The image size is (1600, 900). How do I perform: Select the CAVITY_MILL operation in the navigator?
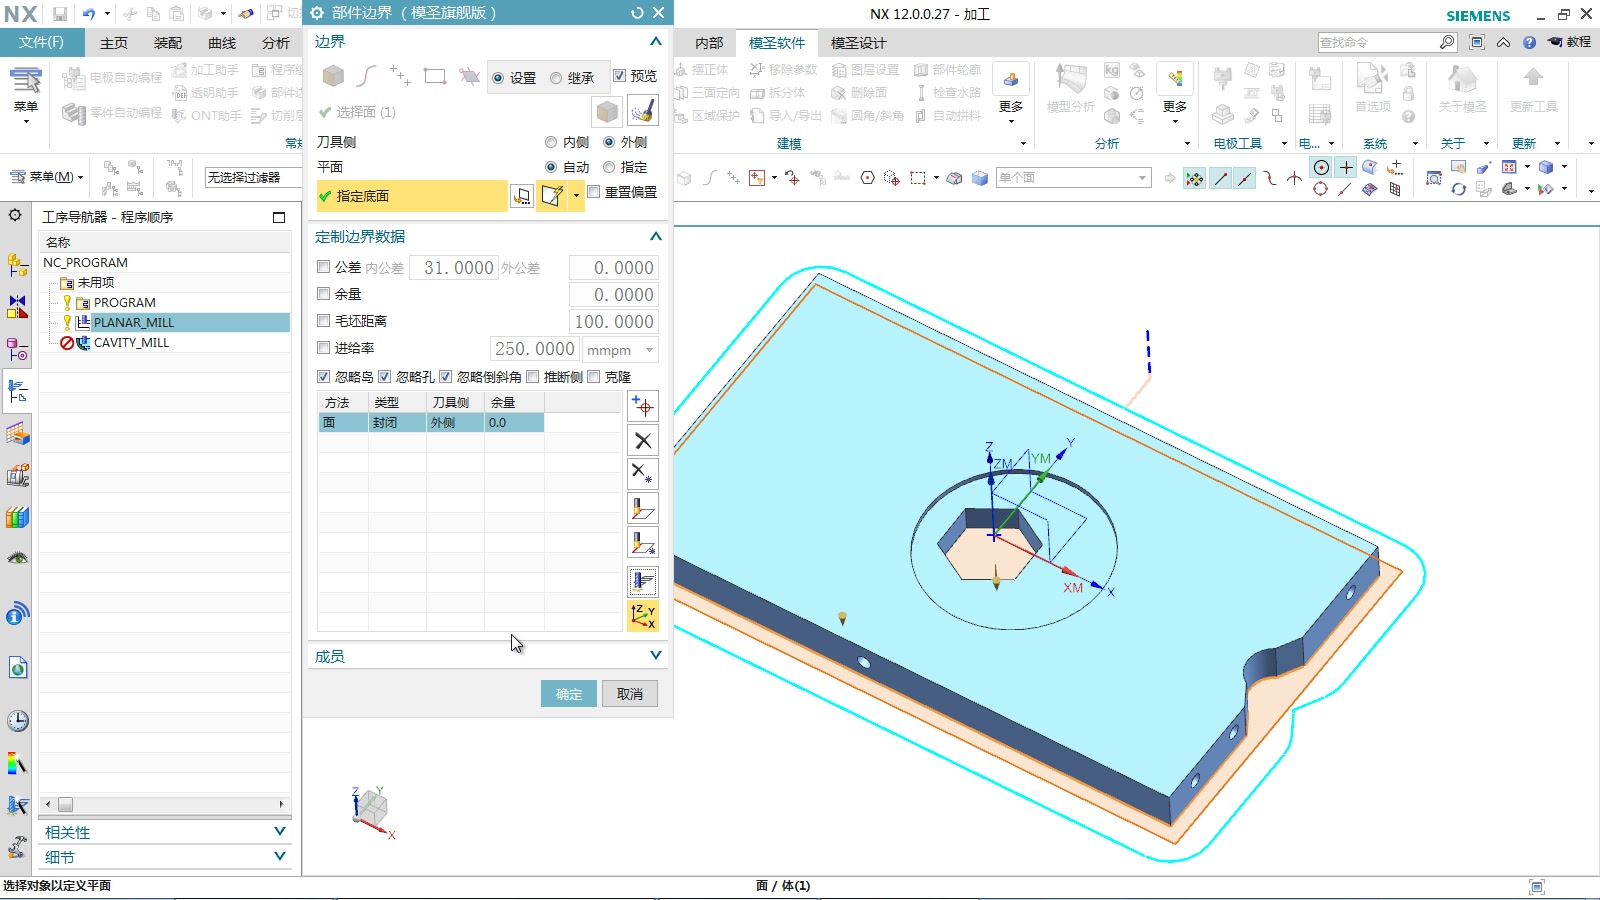131,342
